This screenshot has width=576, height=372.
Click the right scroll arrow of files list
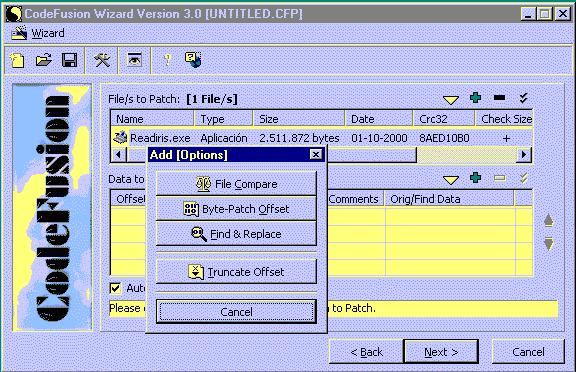524,155
